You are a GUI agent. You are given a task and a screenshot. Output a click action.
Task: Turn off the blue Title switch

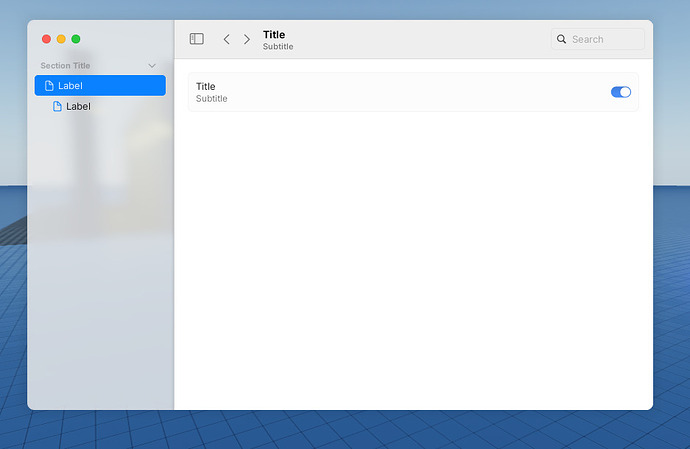[620, 92]
